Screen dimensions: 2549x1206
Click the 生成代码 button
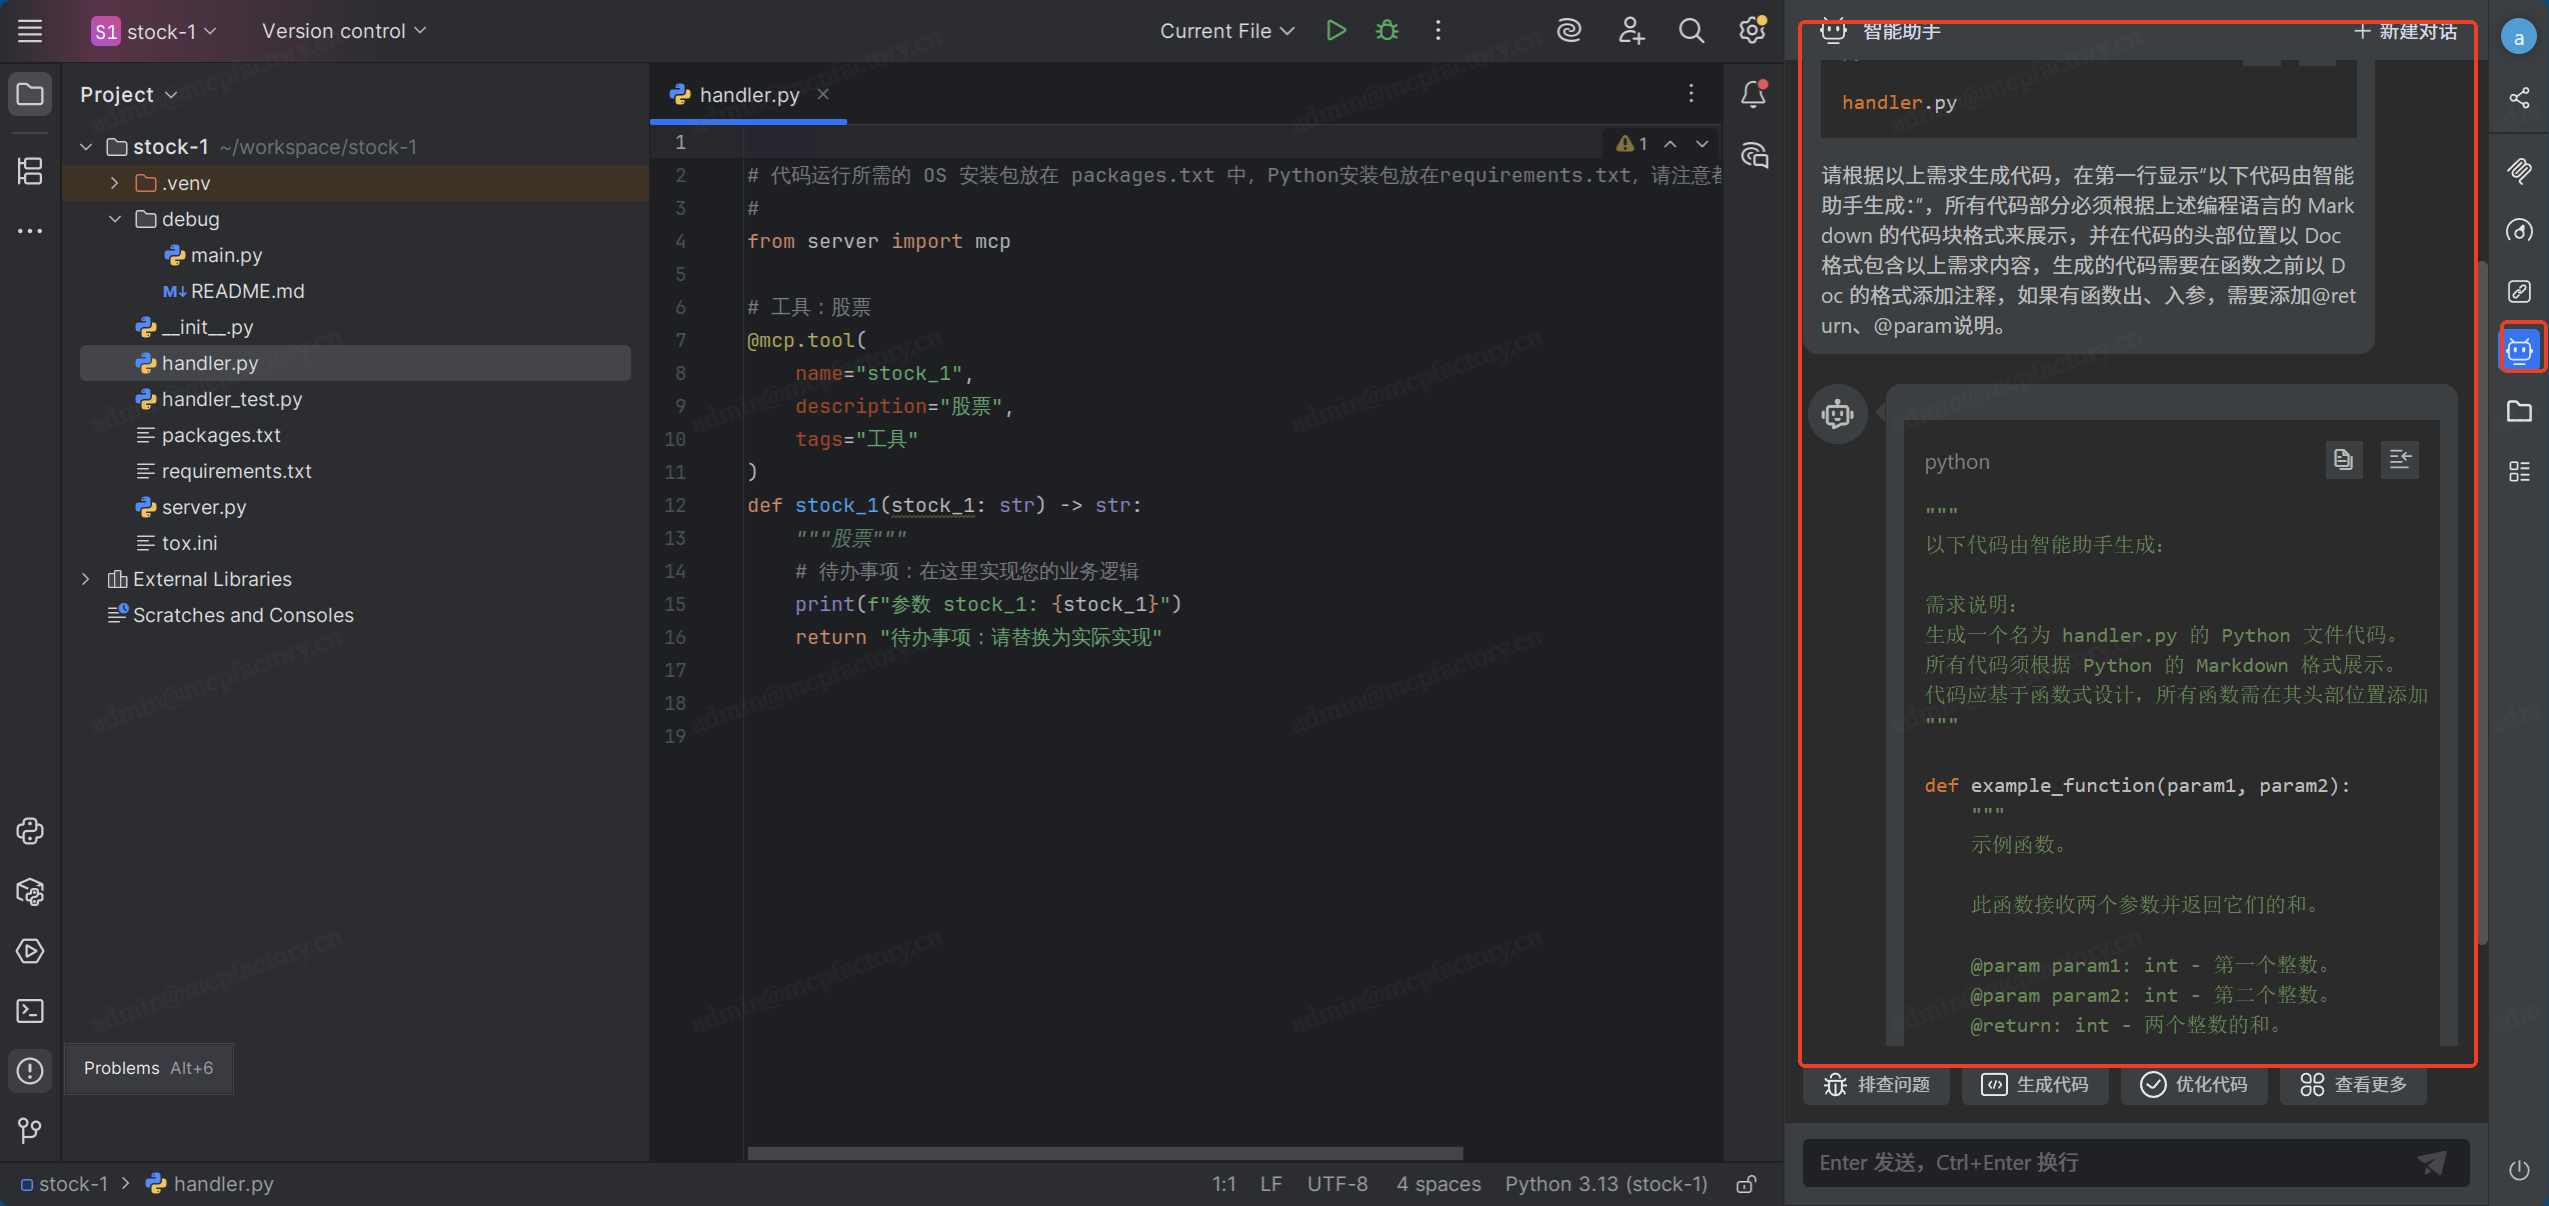click(x=2035, y=1085)
